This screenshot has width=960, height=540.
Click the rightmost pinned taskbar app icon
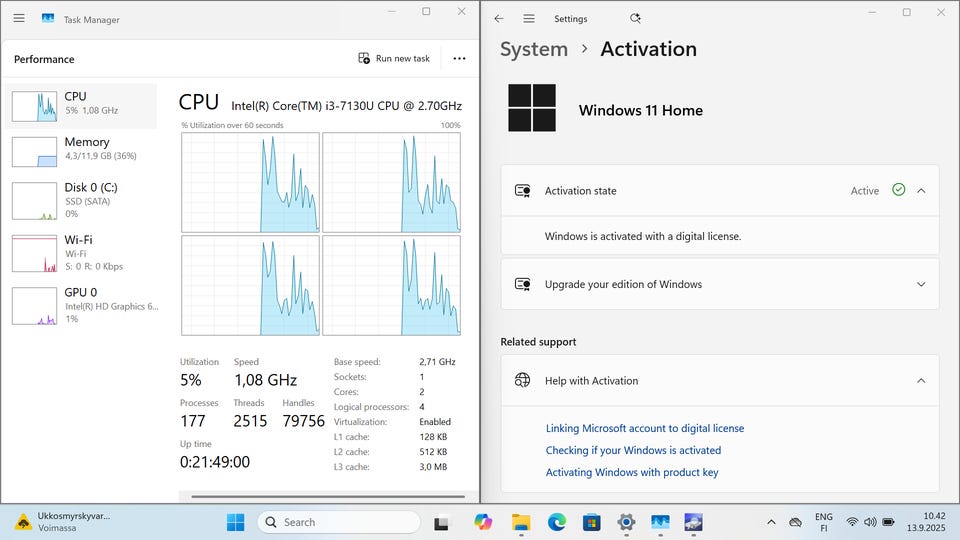(694, 522)
